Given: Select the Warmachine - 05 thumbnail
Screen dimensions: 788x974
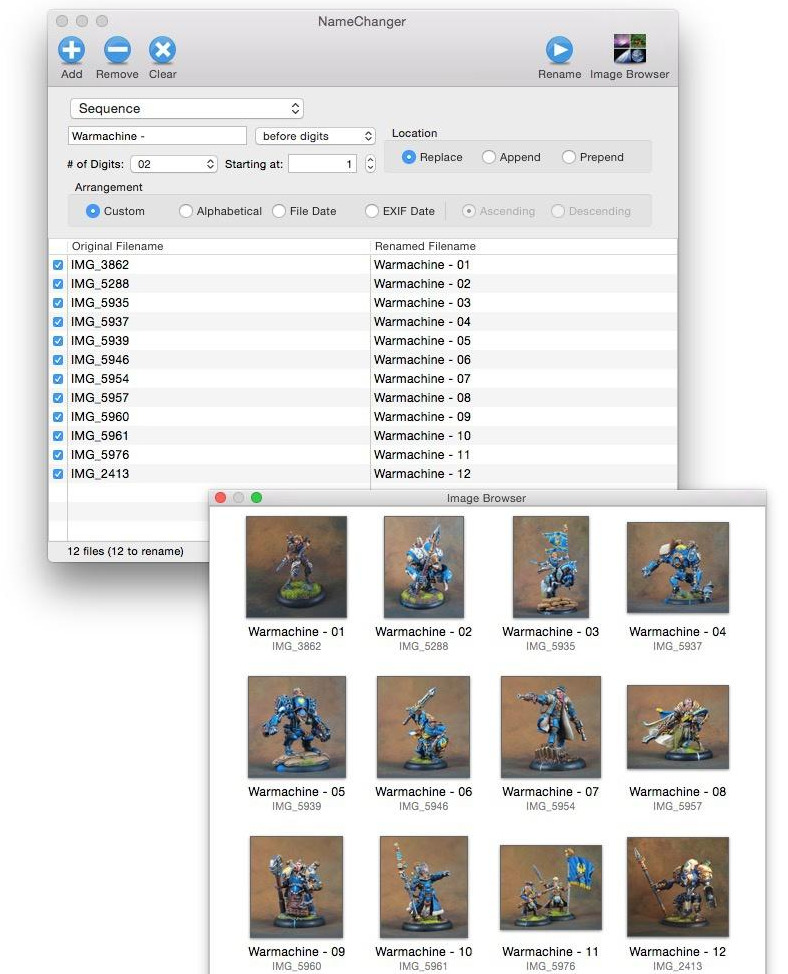Looking at the screenshot, I should click(297, 727).
